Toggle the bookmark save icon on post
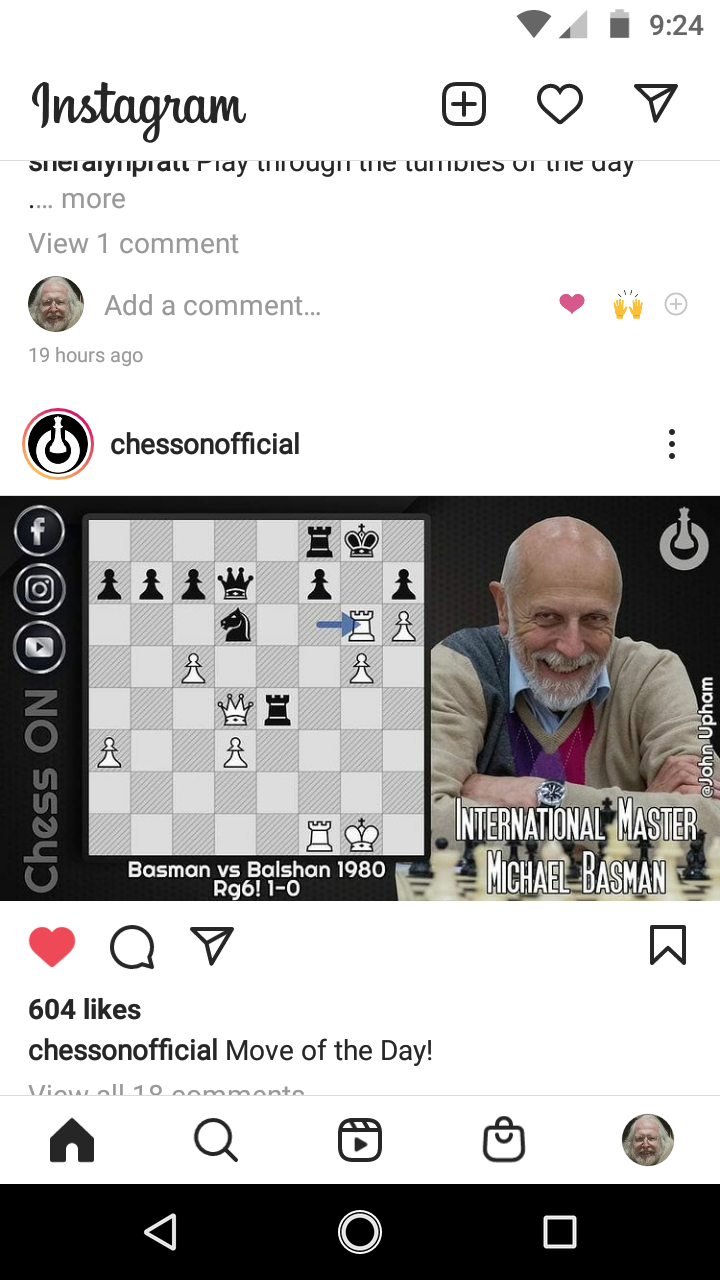The image size is (720, 1280). pos(668,945)
